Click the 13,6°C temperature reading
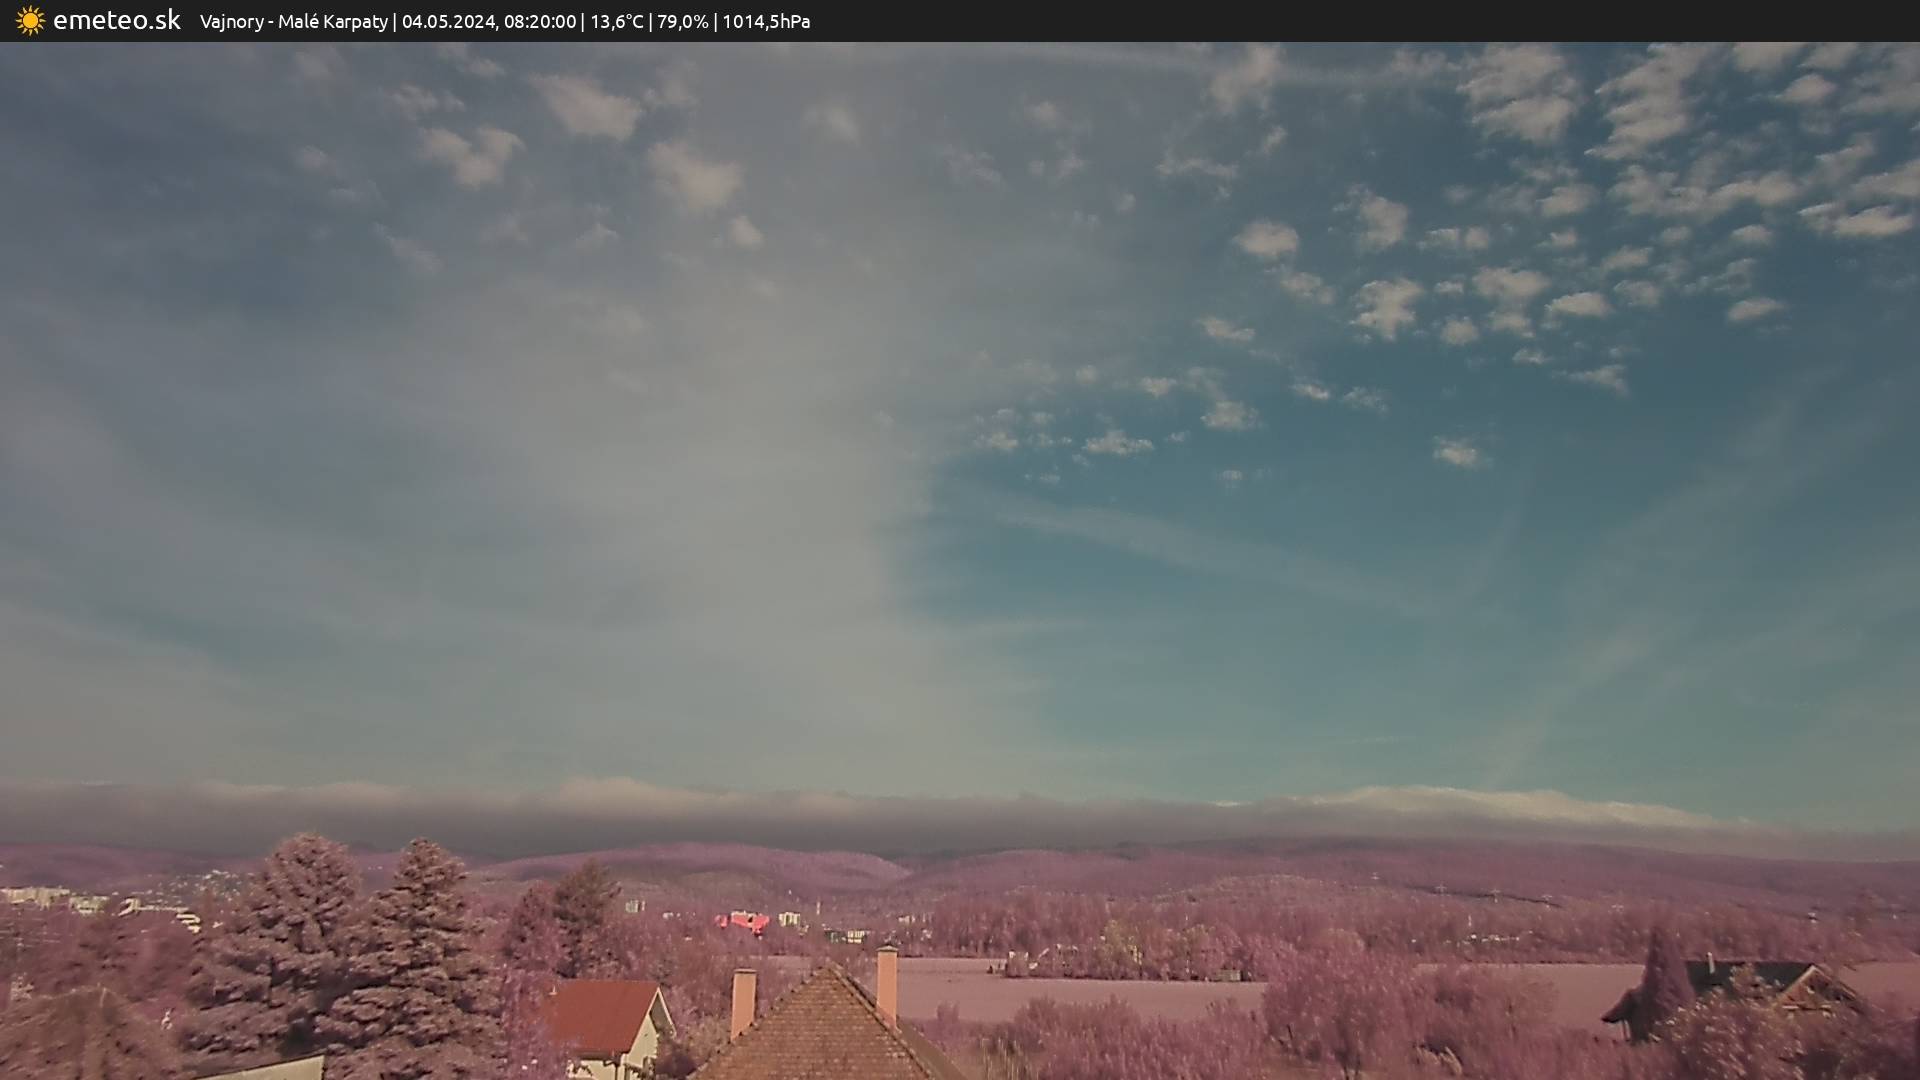The height and width of the screenshot is (1080, 1920). [616, 22]
